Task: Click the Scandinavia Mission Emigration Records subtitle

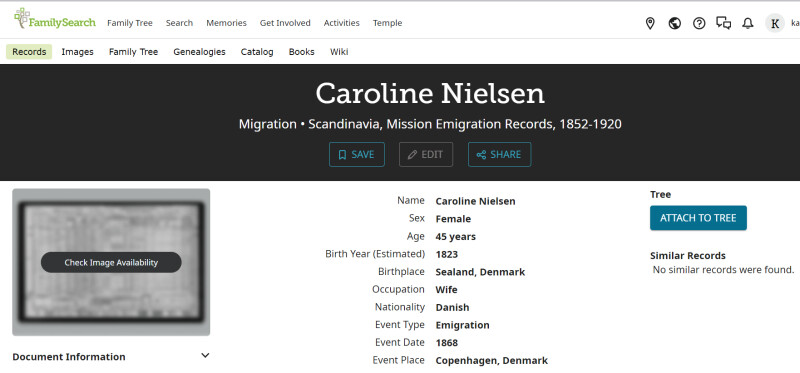Action: pos(430,124)
